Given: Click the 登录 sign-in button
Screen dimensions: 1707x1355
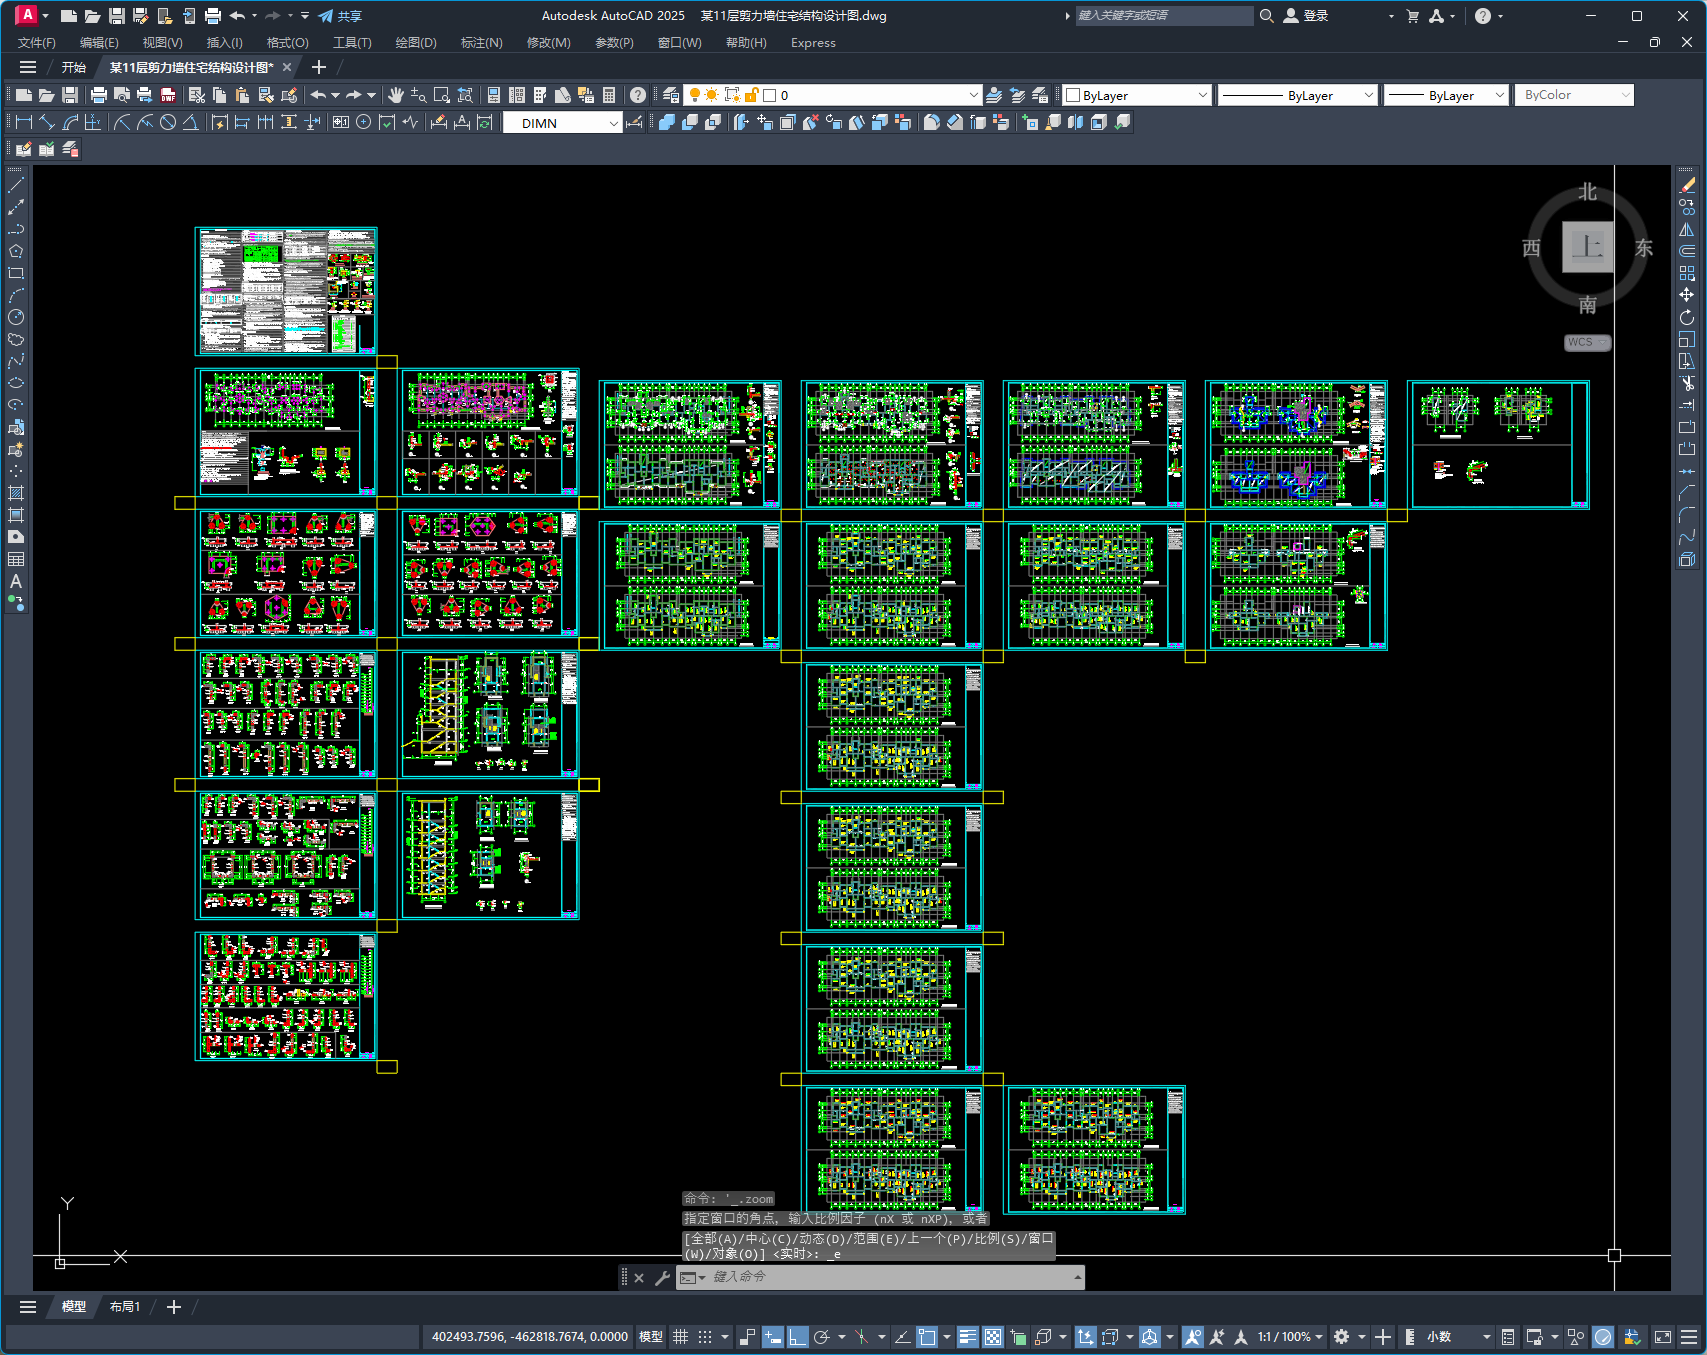Looking at the screenshot, I should 1306,16.
